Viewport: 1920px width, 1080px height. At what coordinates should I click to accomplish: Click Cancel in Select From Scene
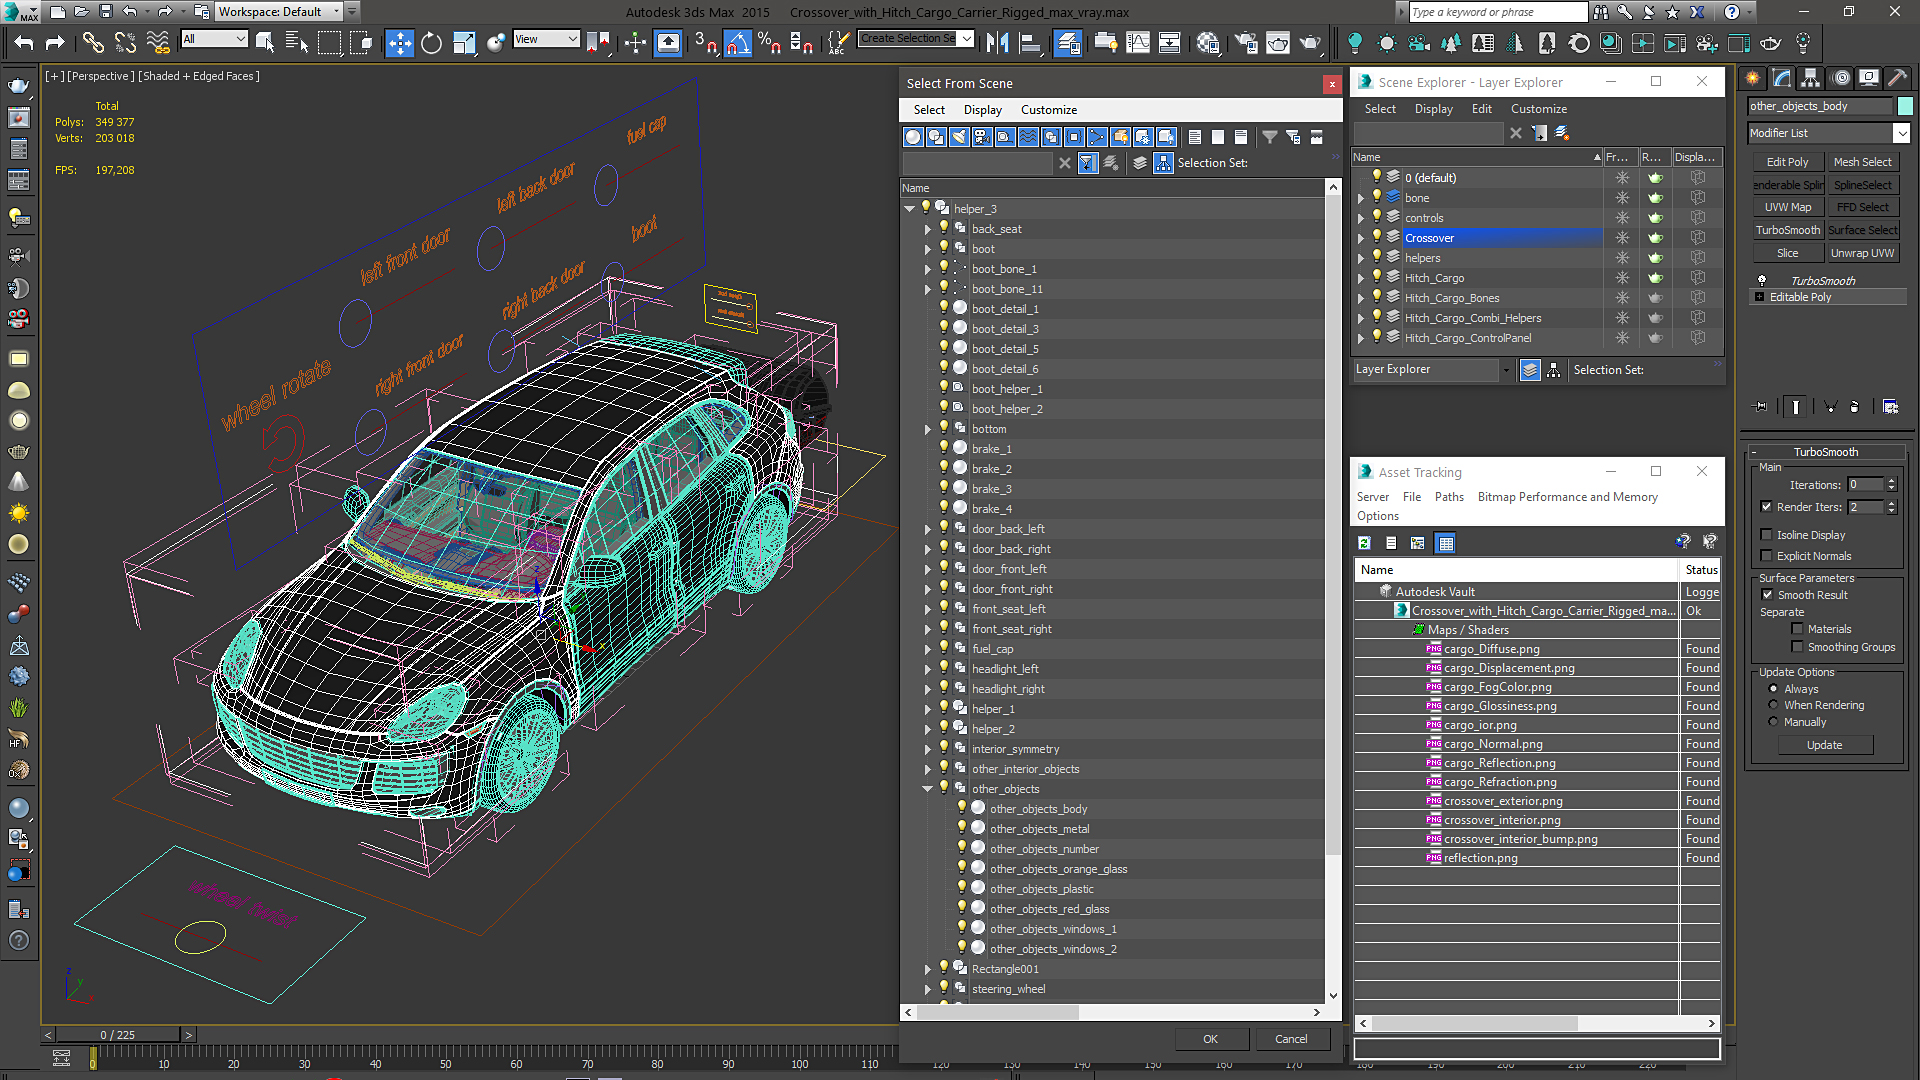[1291, 1039]
